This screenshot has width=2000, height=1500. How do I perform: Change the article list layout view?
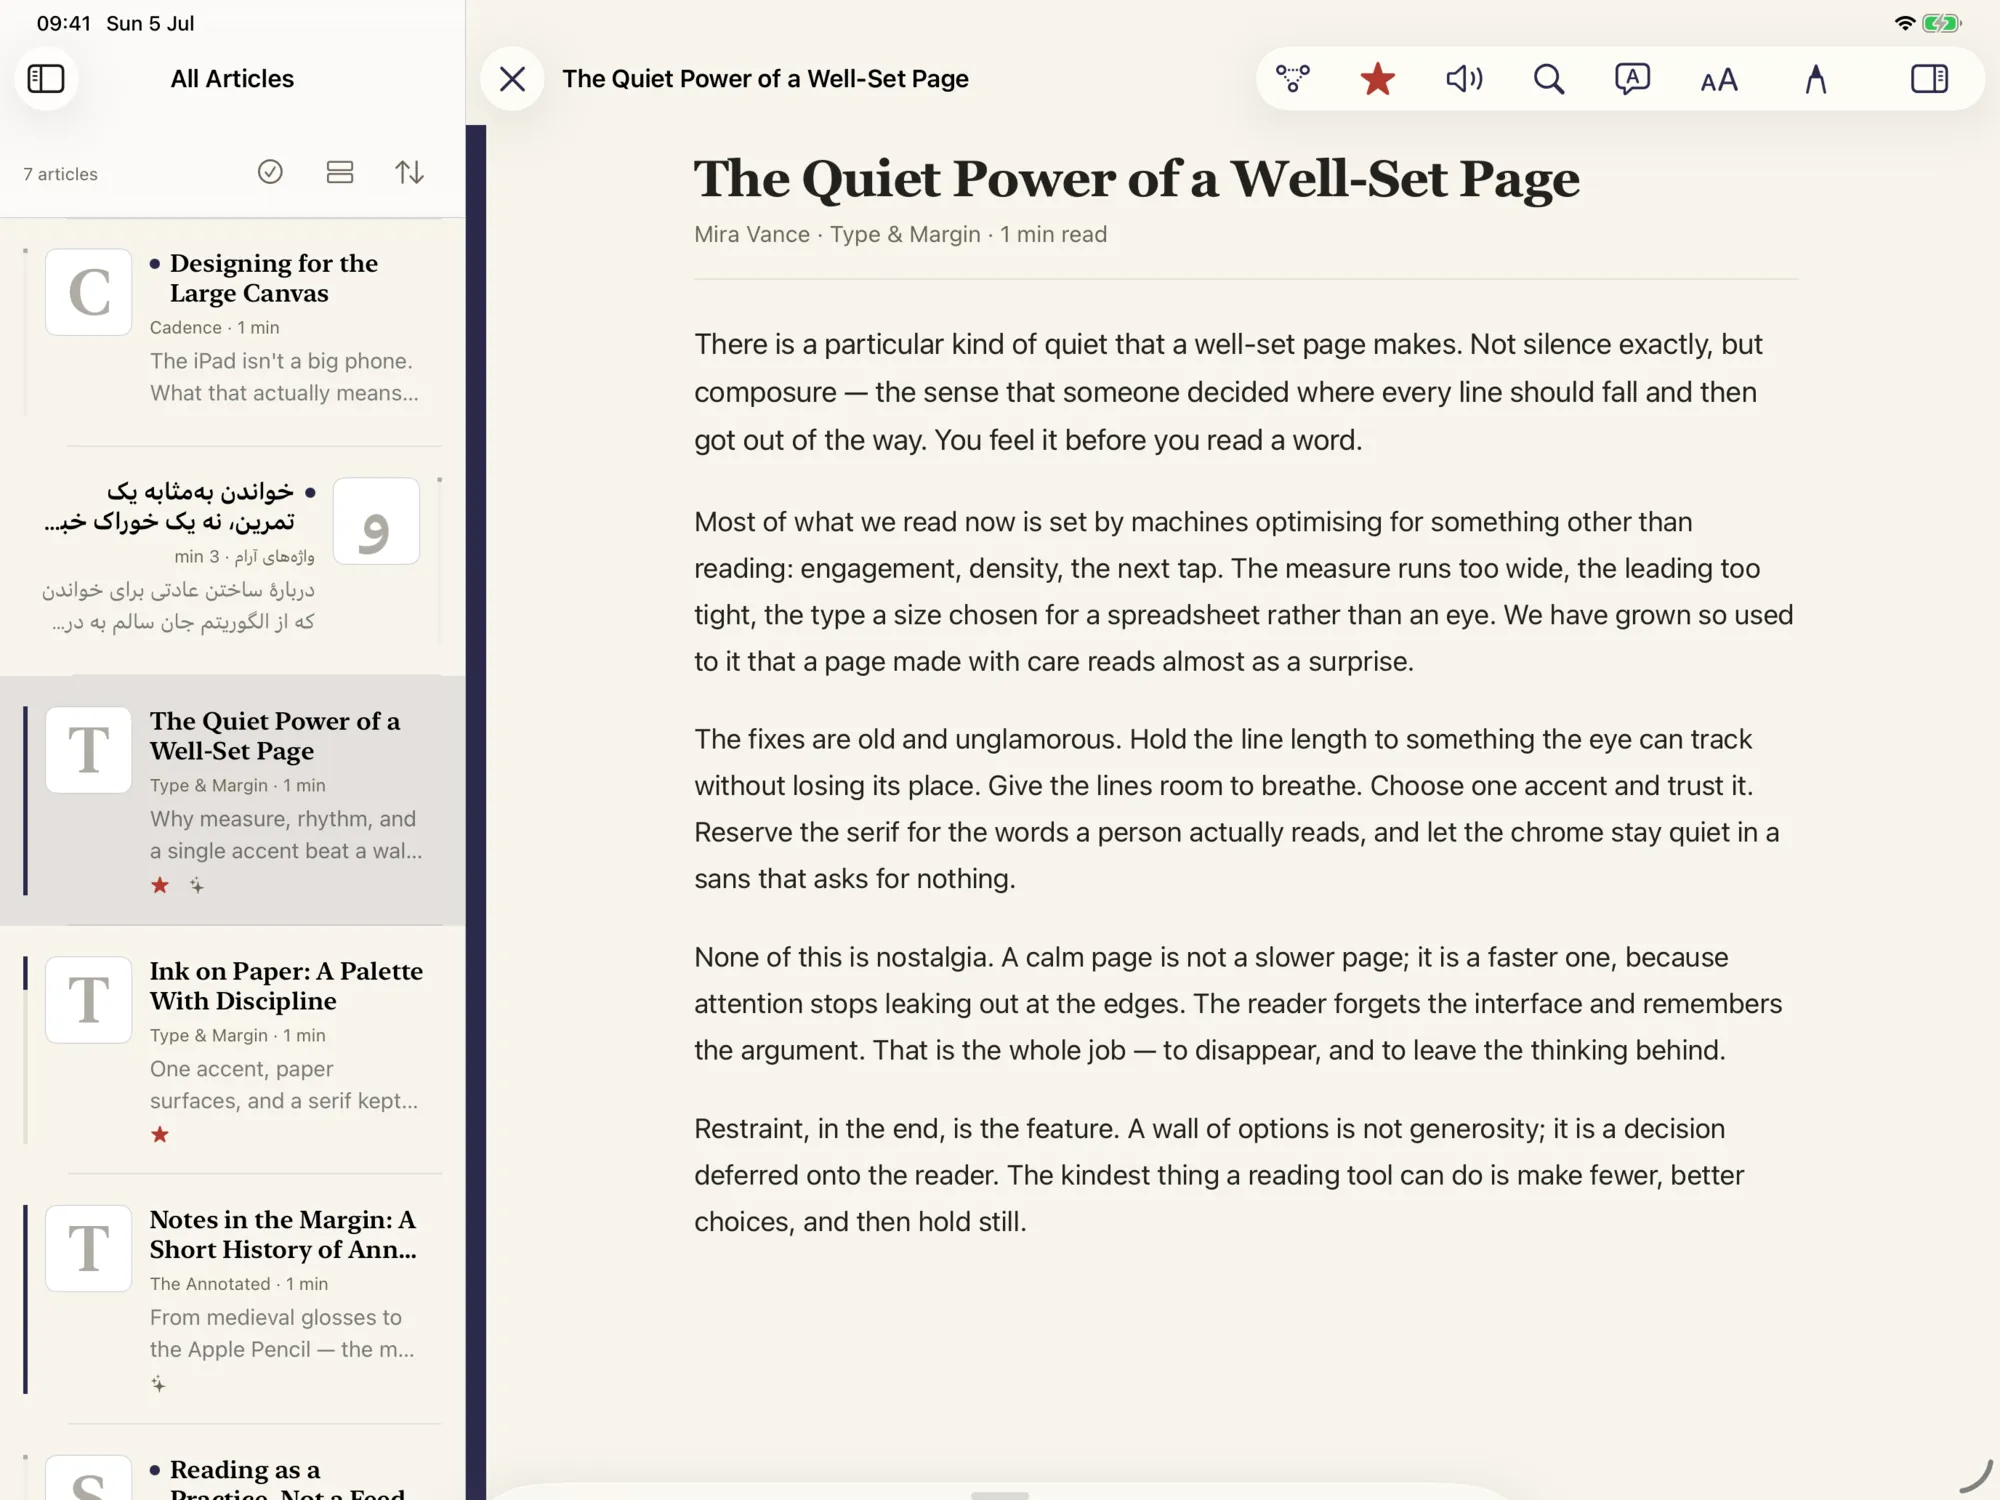340,172
